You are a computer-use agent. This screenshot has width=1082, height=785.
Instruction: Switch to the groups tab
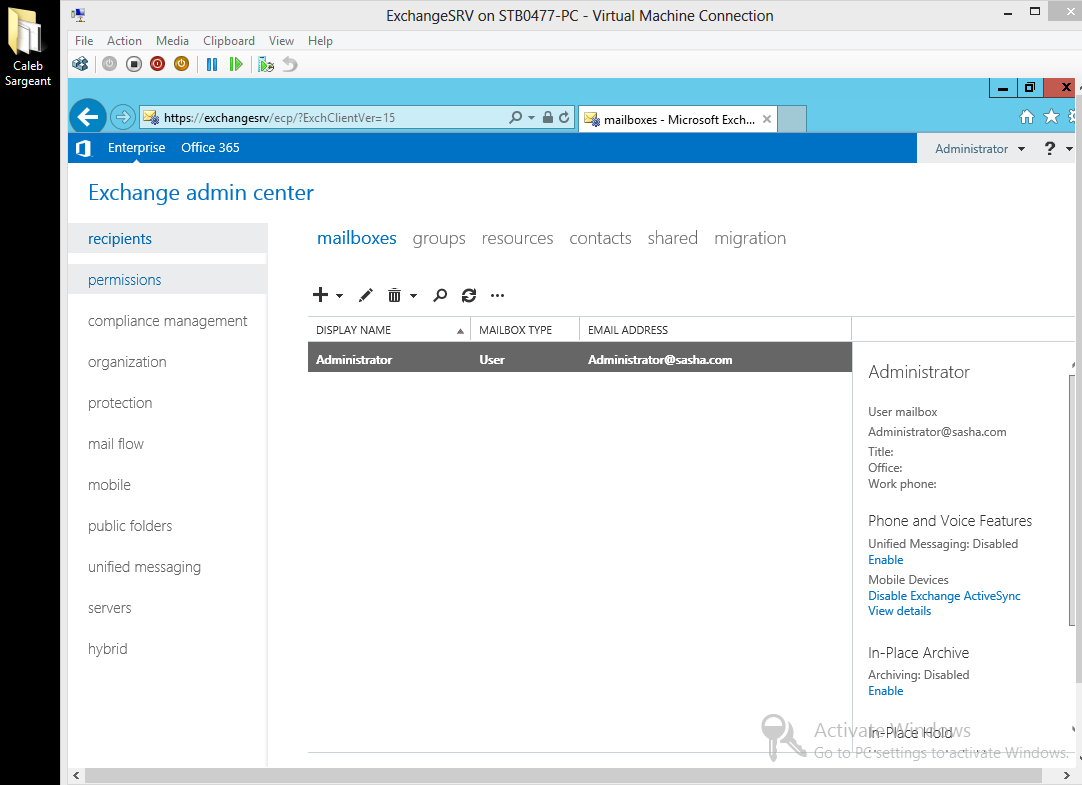(439, 239)
